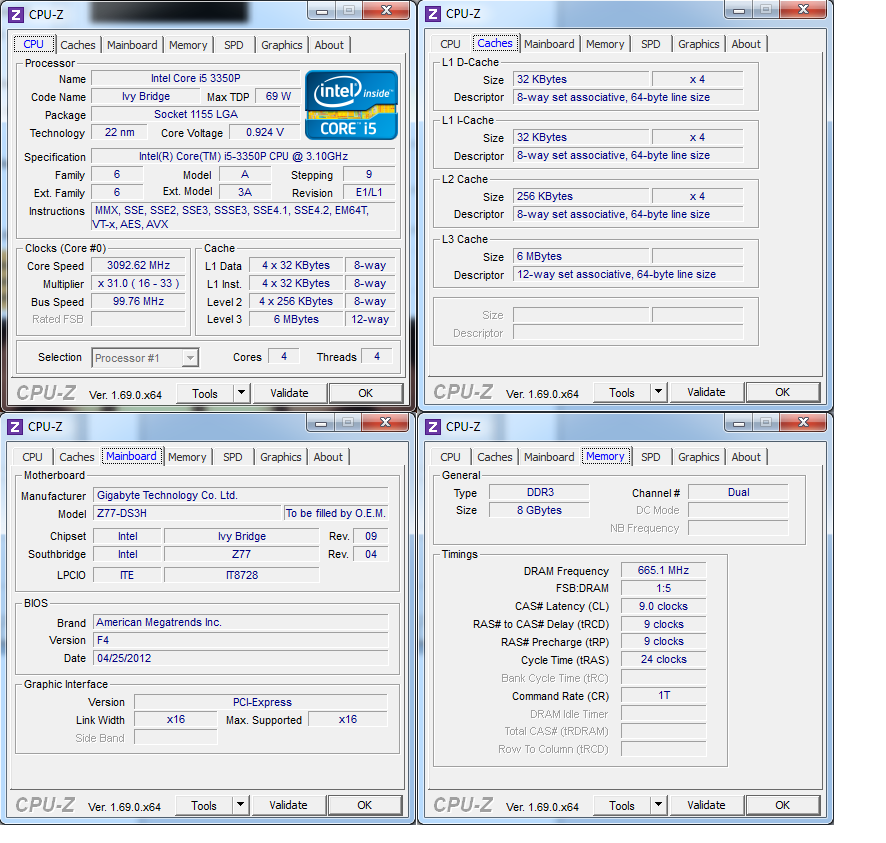886x843 pixels.
Task: Click Tools button in CPU window
Action: pyautogui.click(x=205, y=393)
